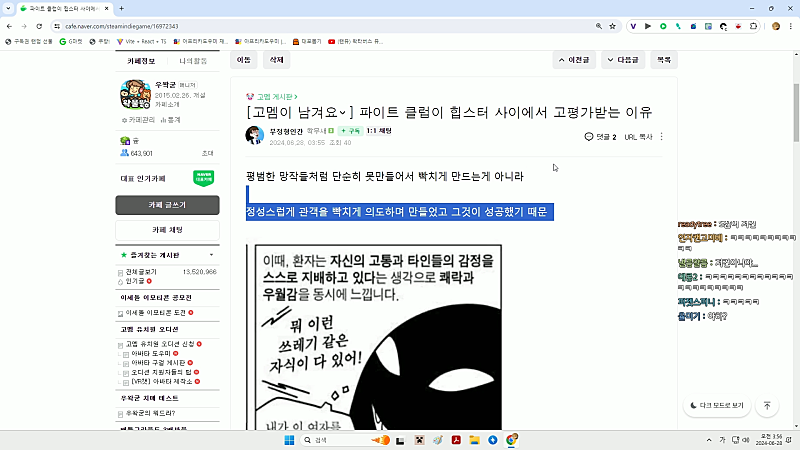Click the 이동 button above the post
The image size is (800, 450).
pos(244,60)
